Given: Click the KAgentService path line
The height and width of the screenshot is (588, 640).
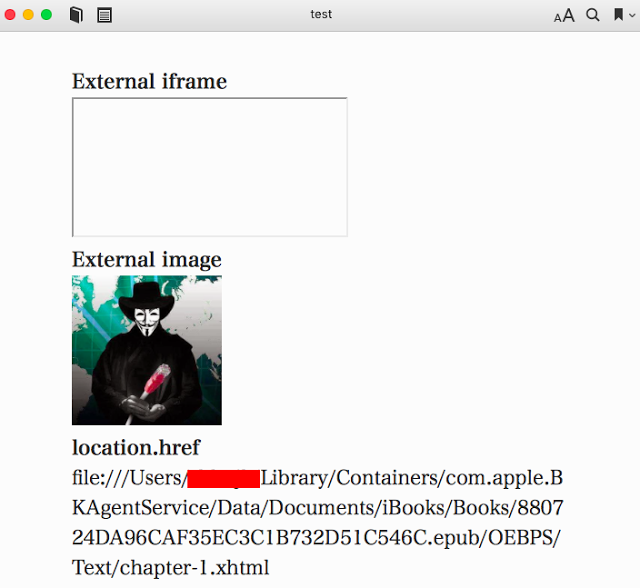Looking at the screenshot, I should [318, 508].
